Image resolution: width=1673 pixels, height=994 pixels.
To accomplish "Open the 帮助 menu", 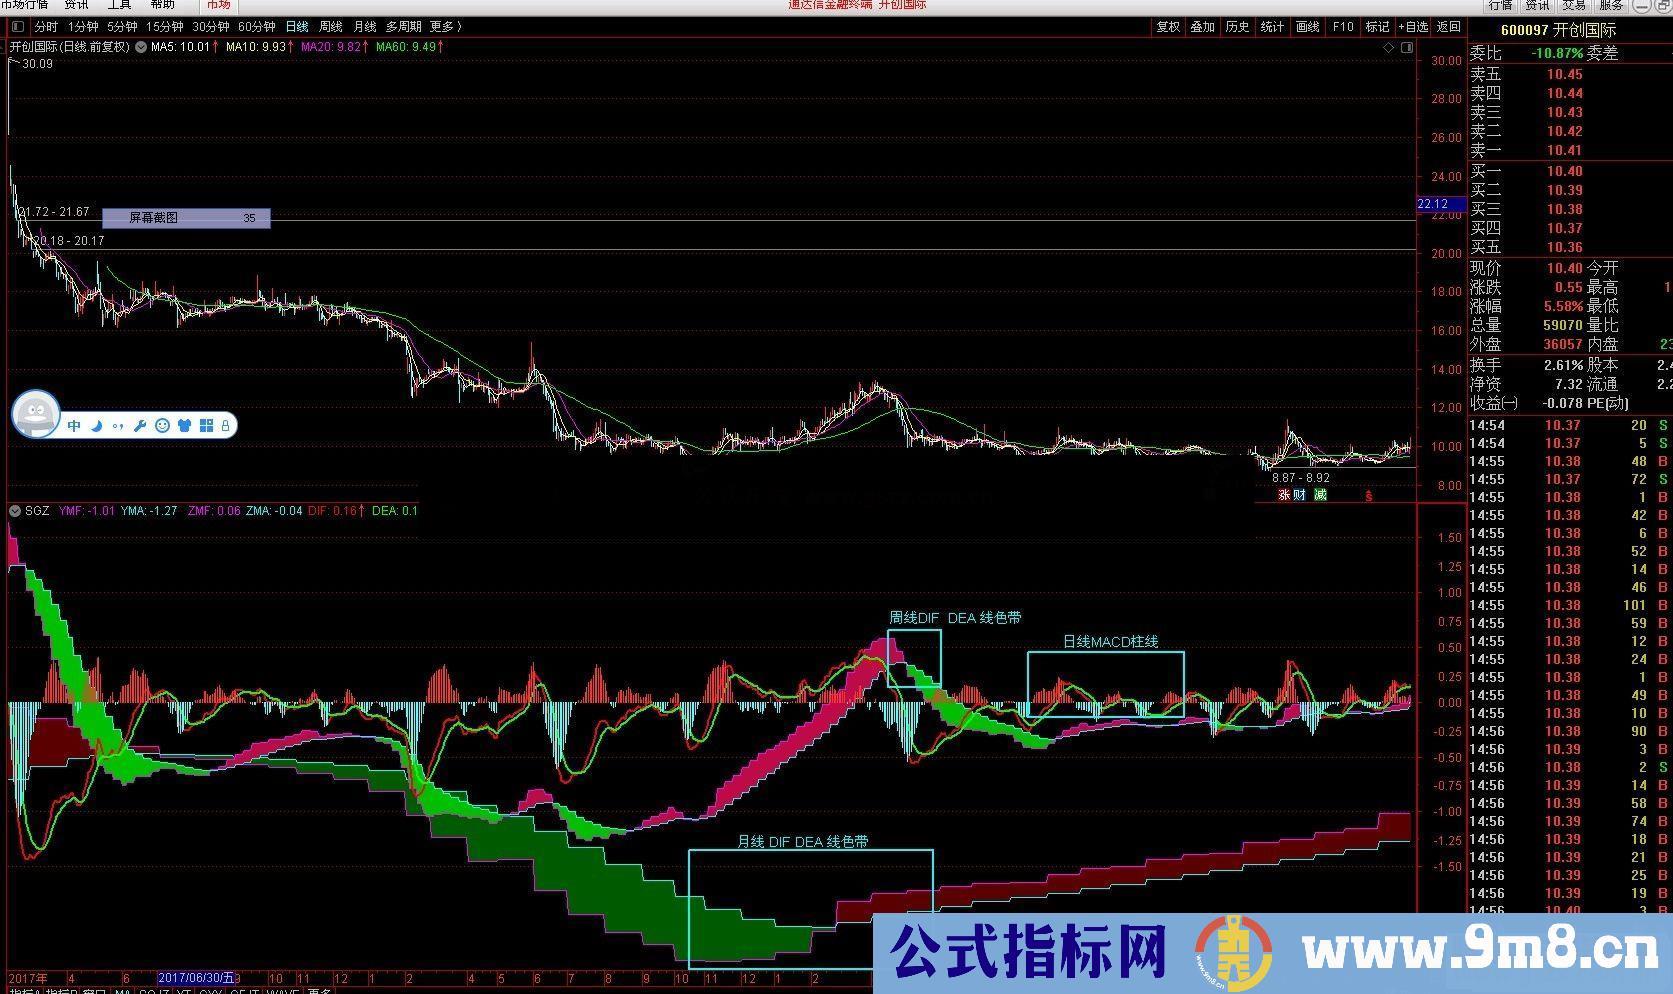I will 162,5.
